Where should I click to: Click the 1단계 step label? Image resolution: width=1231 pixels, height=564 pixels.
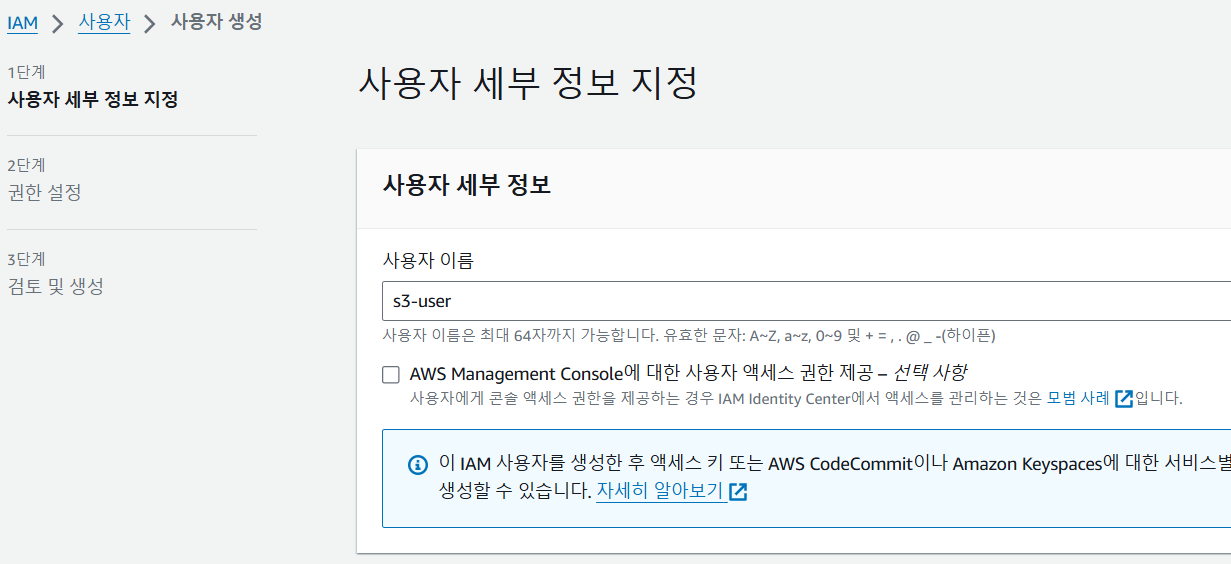pos(26,72)
